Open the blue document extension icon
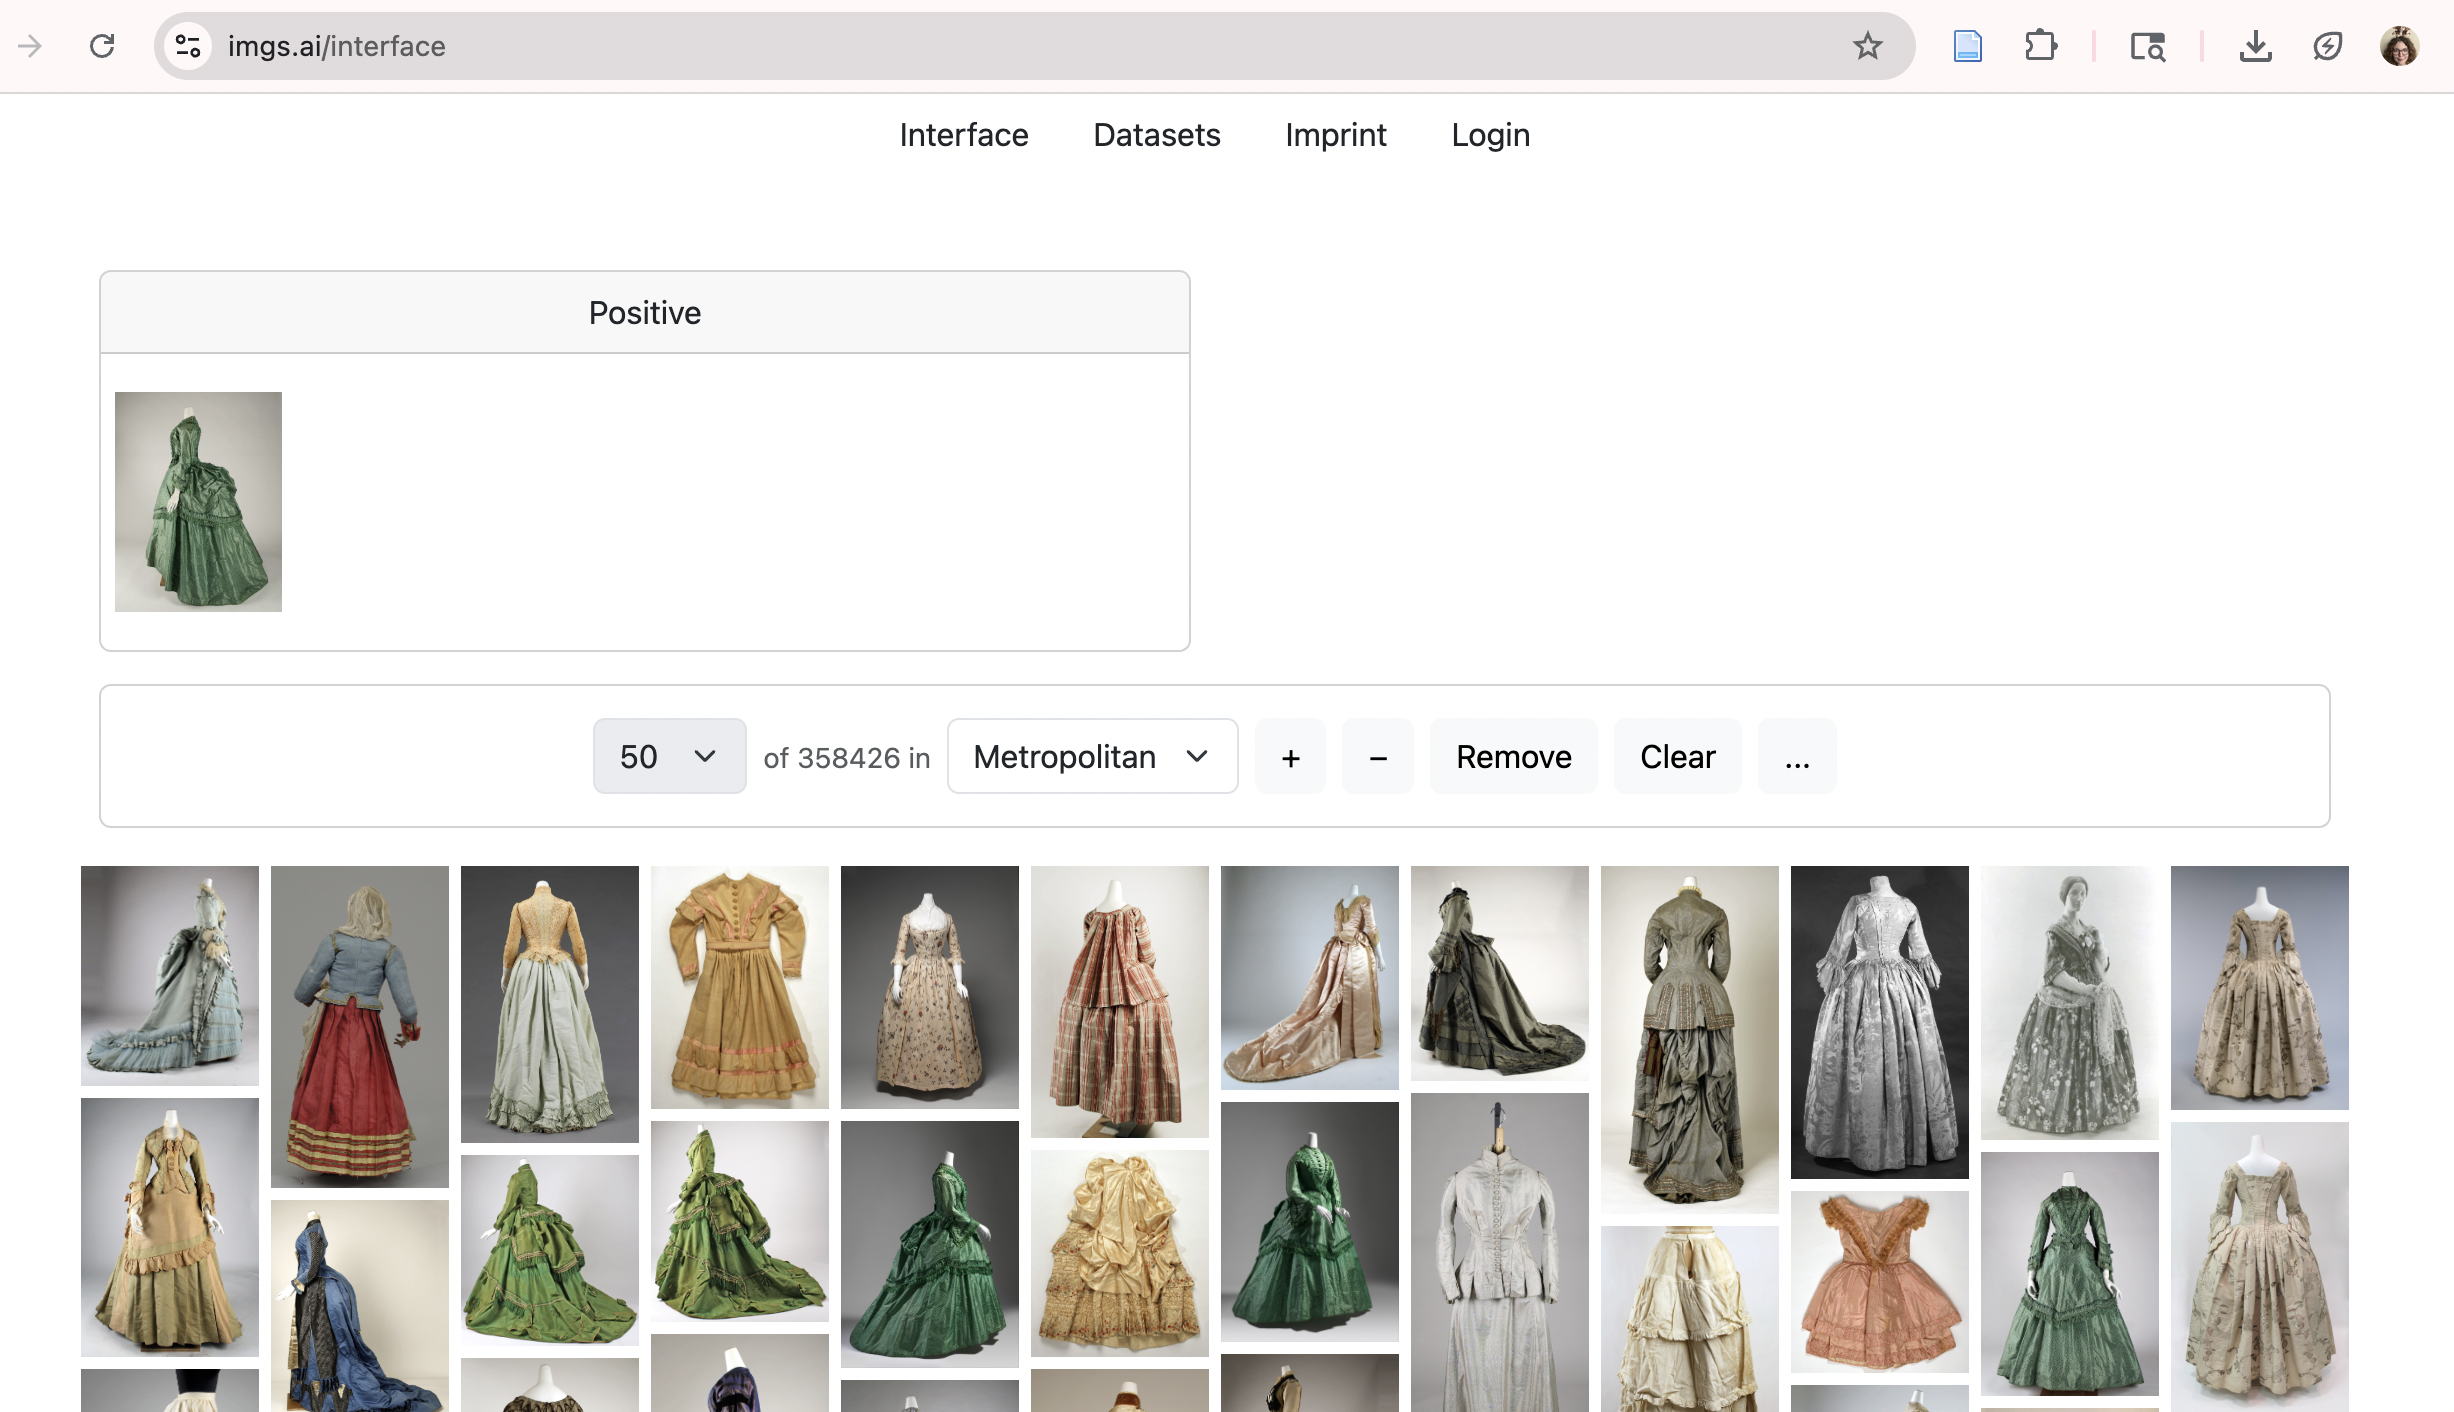 tap(1967, 46)
